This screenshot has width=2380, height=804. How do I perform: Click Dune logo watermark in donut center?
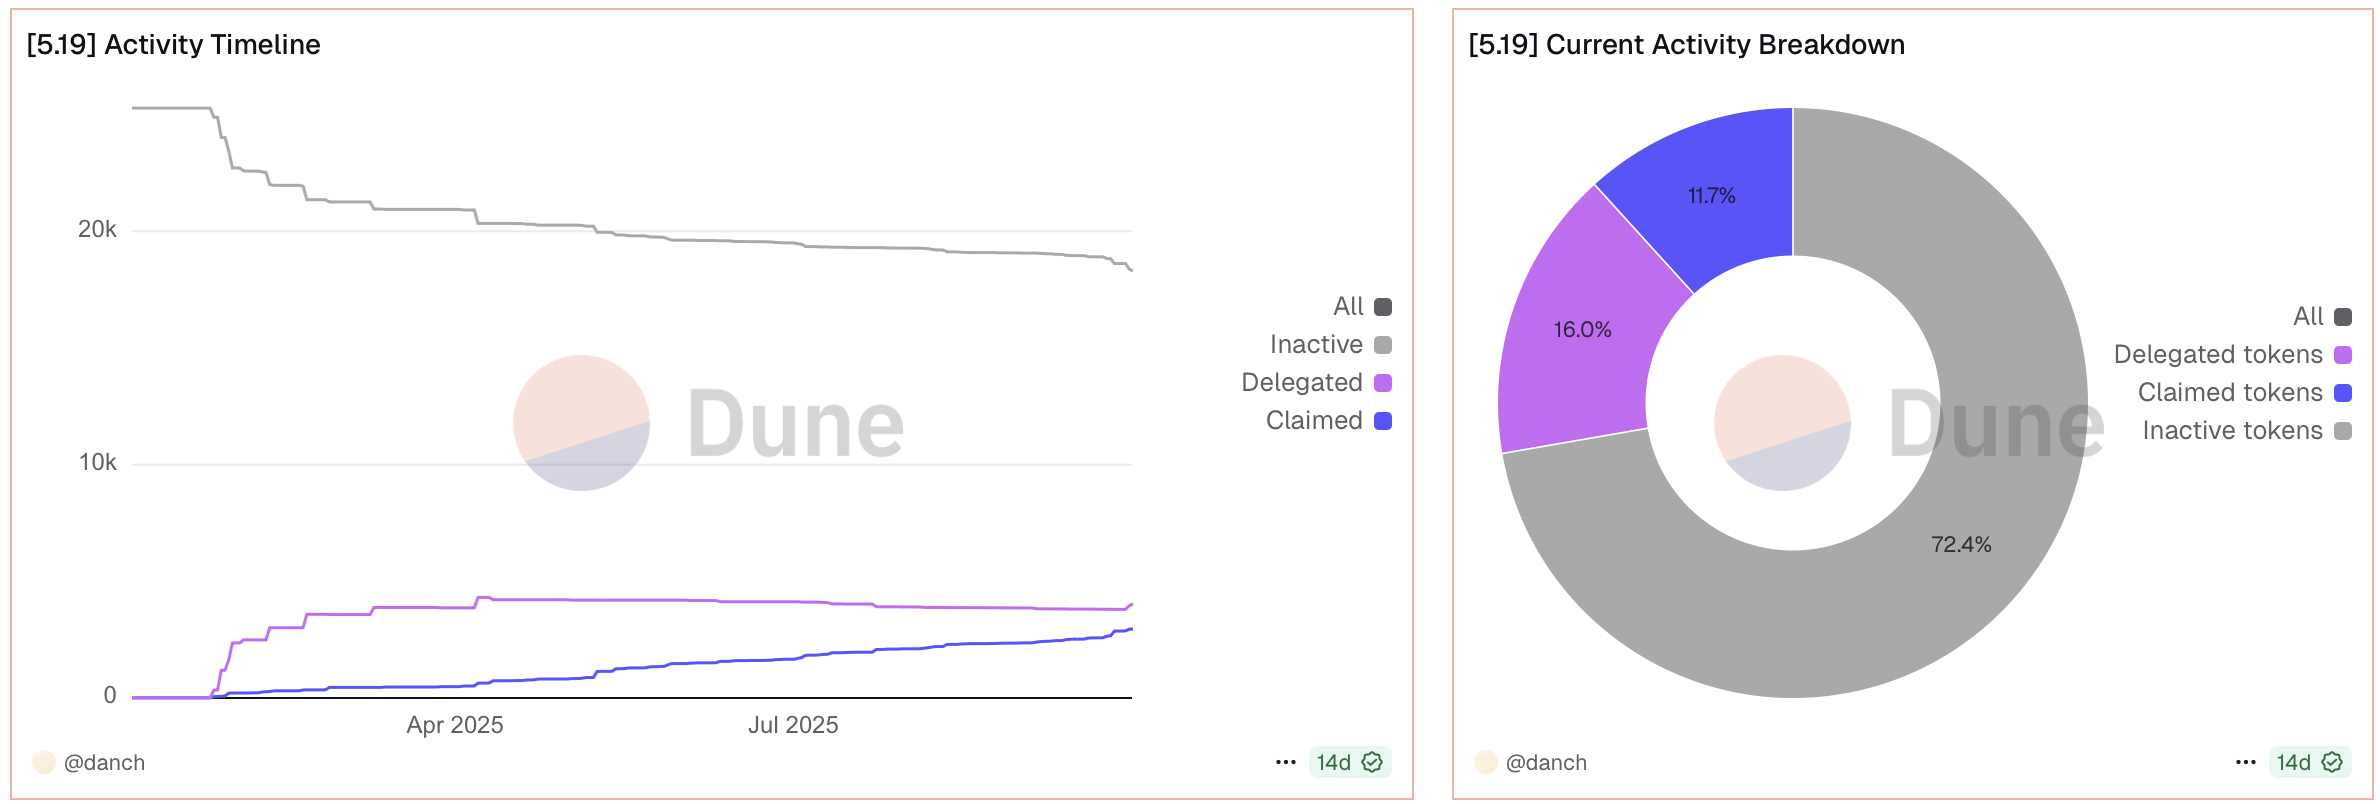tap(1782, 423)
